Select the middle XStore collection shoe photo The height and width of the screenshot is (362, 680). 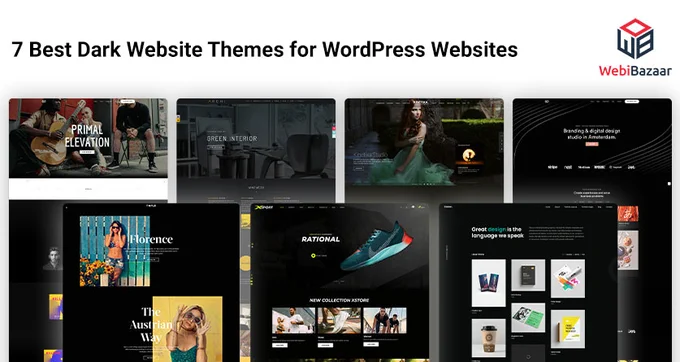click(x=339, y=320)
